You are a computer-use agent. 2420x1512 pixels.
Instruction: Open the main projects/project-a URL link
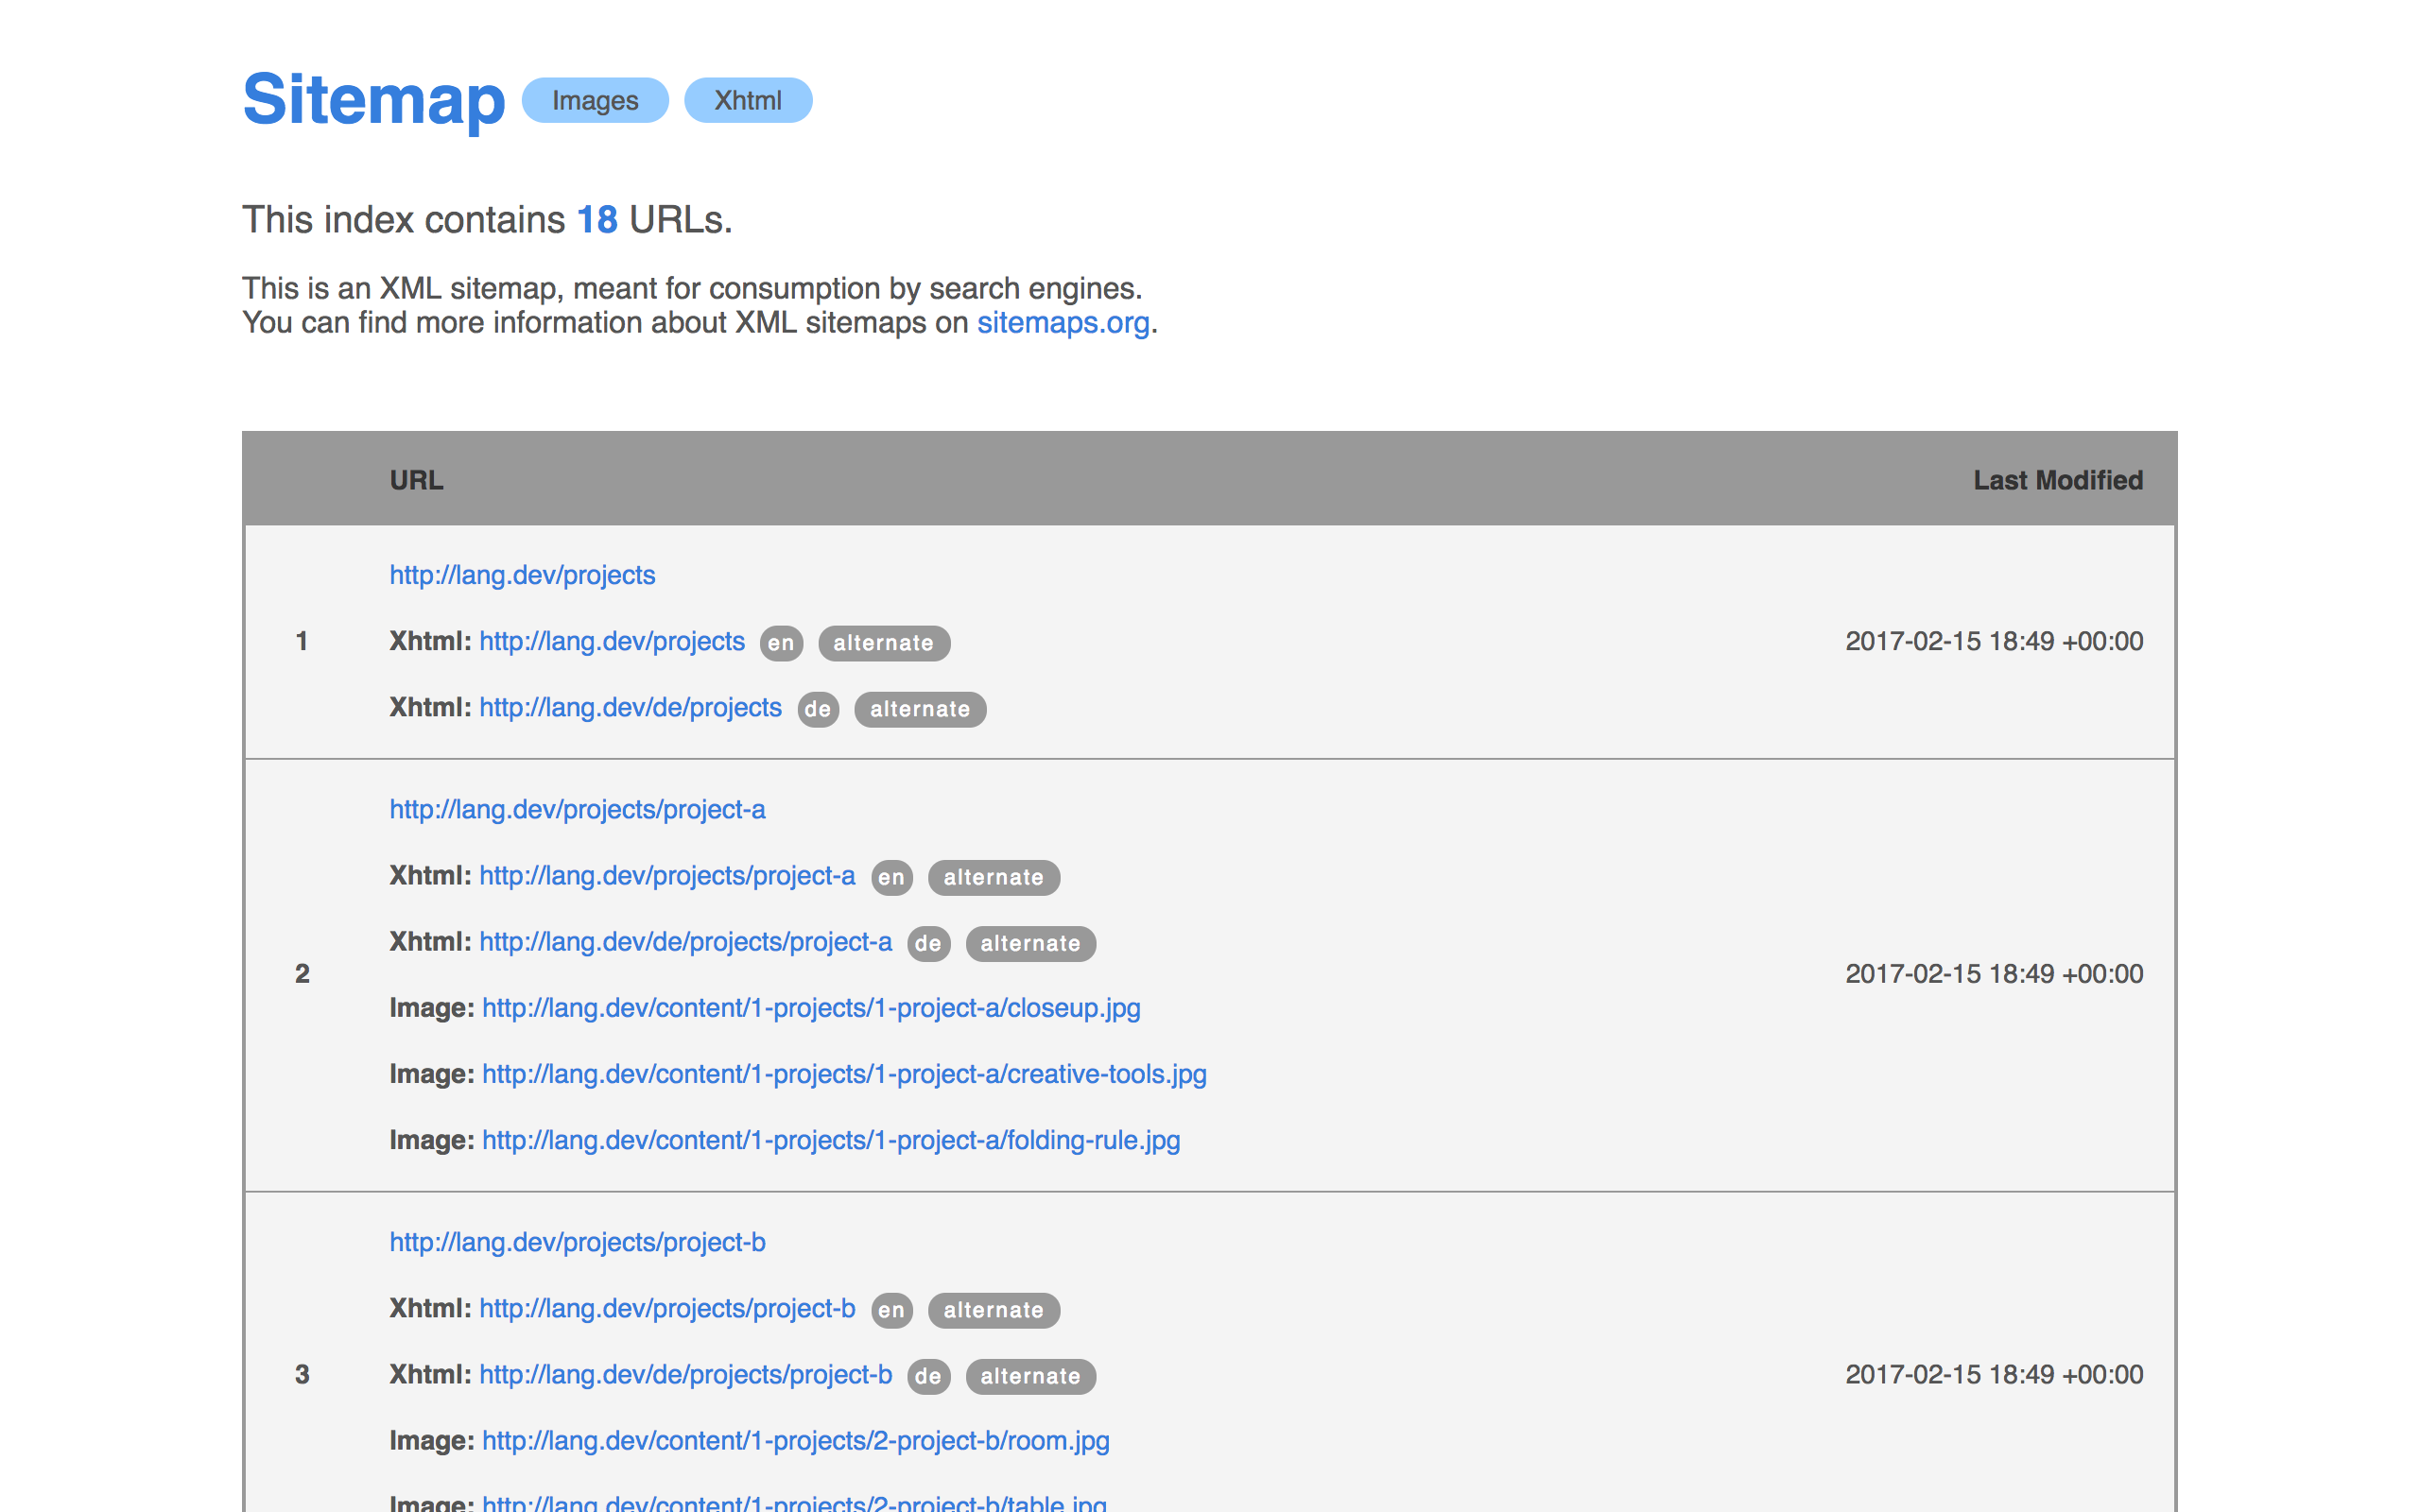(577, 809)
